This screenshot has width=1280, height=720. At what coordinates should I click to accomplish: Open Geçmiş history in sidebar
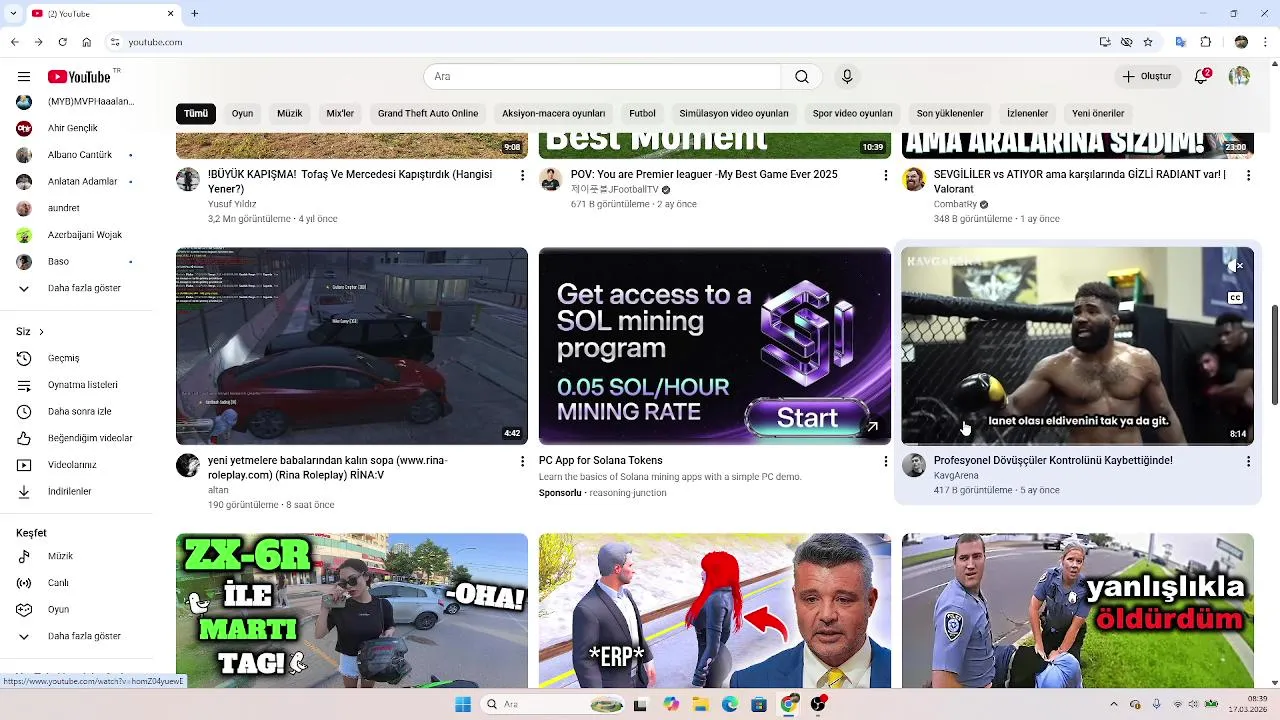62,358
